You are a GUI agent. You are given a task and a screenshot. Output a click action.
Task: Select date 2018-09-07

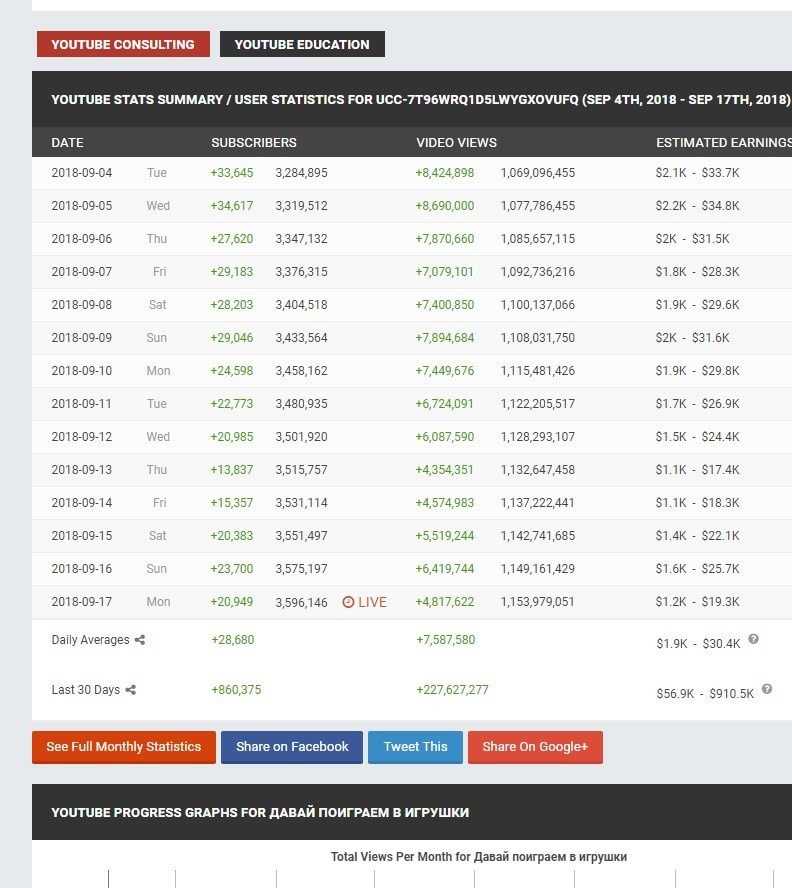point(82,272)
